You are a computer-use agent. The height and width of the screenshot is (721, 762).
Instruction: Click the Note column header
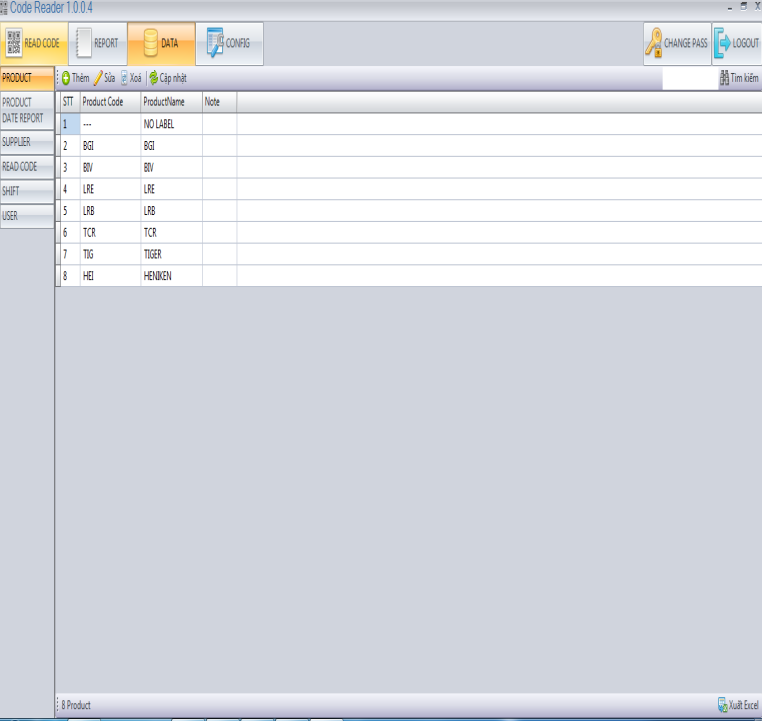(220, 102)
